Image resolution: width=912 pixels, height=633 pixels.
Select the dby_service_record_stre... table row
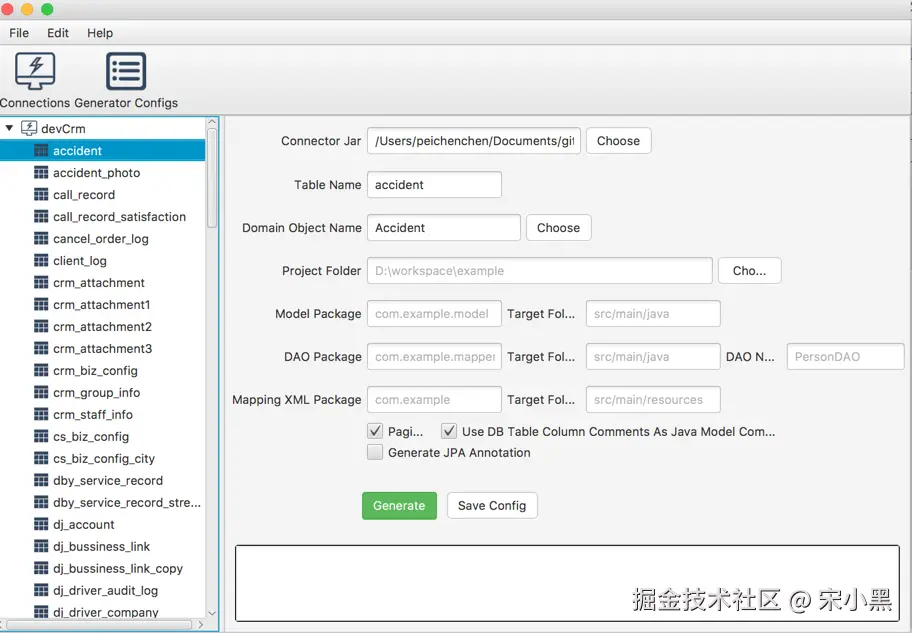102,503
